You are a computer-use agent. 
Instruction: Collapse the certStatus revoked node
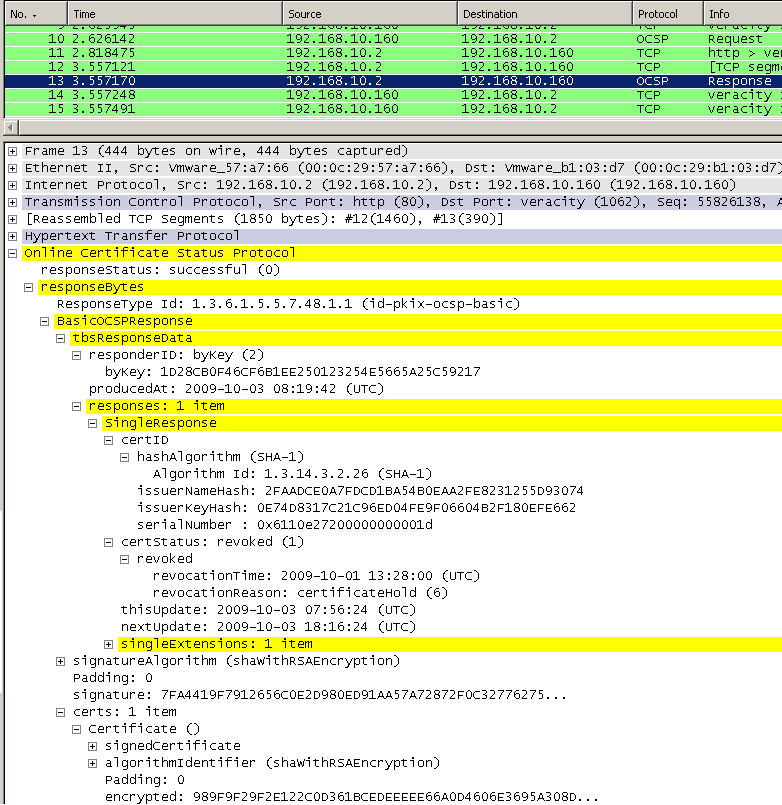109,542
